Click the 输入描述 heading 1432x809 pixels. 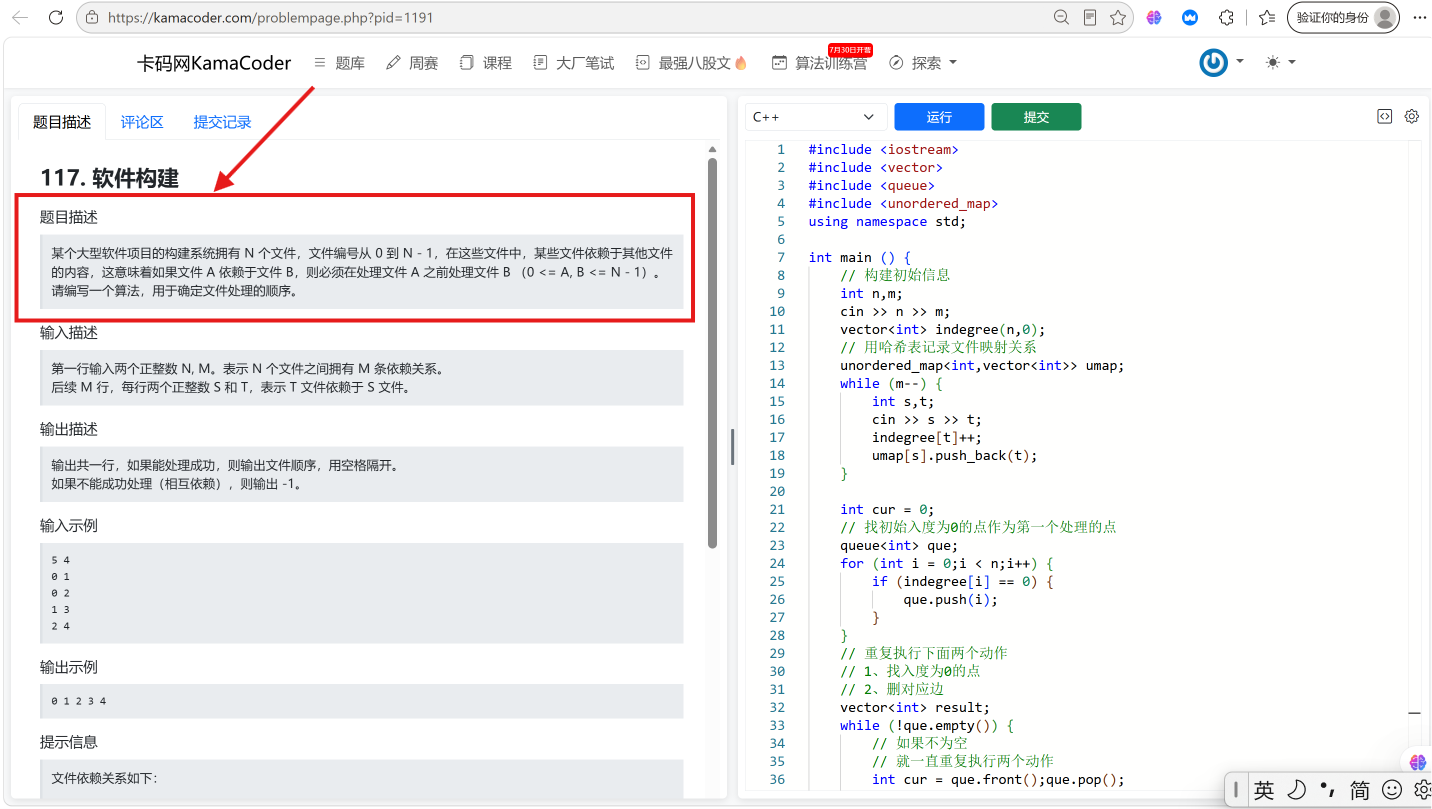pyautogui.click(x=69, y=333)
